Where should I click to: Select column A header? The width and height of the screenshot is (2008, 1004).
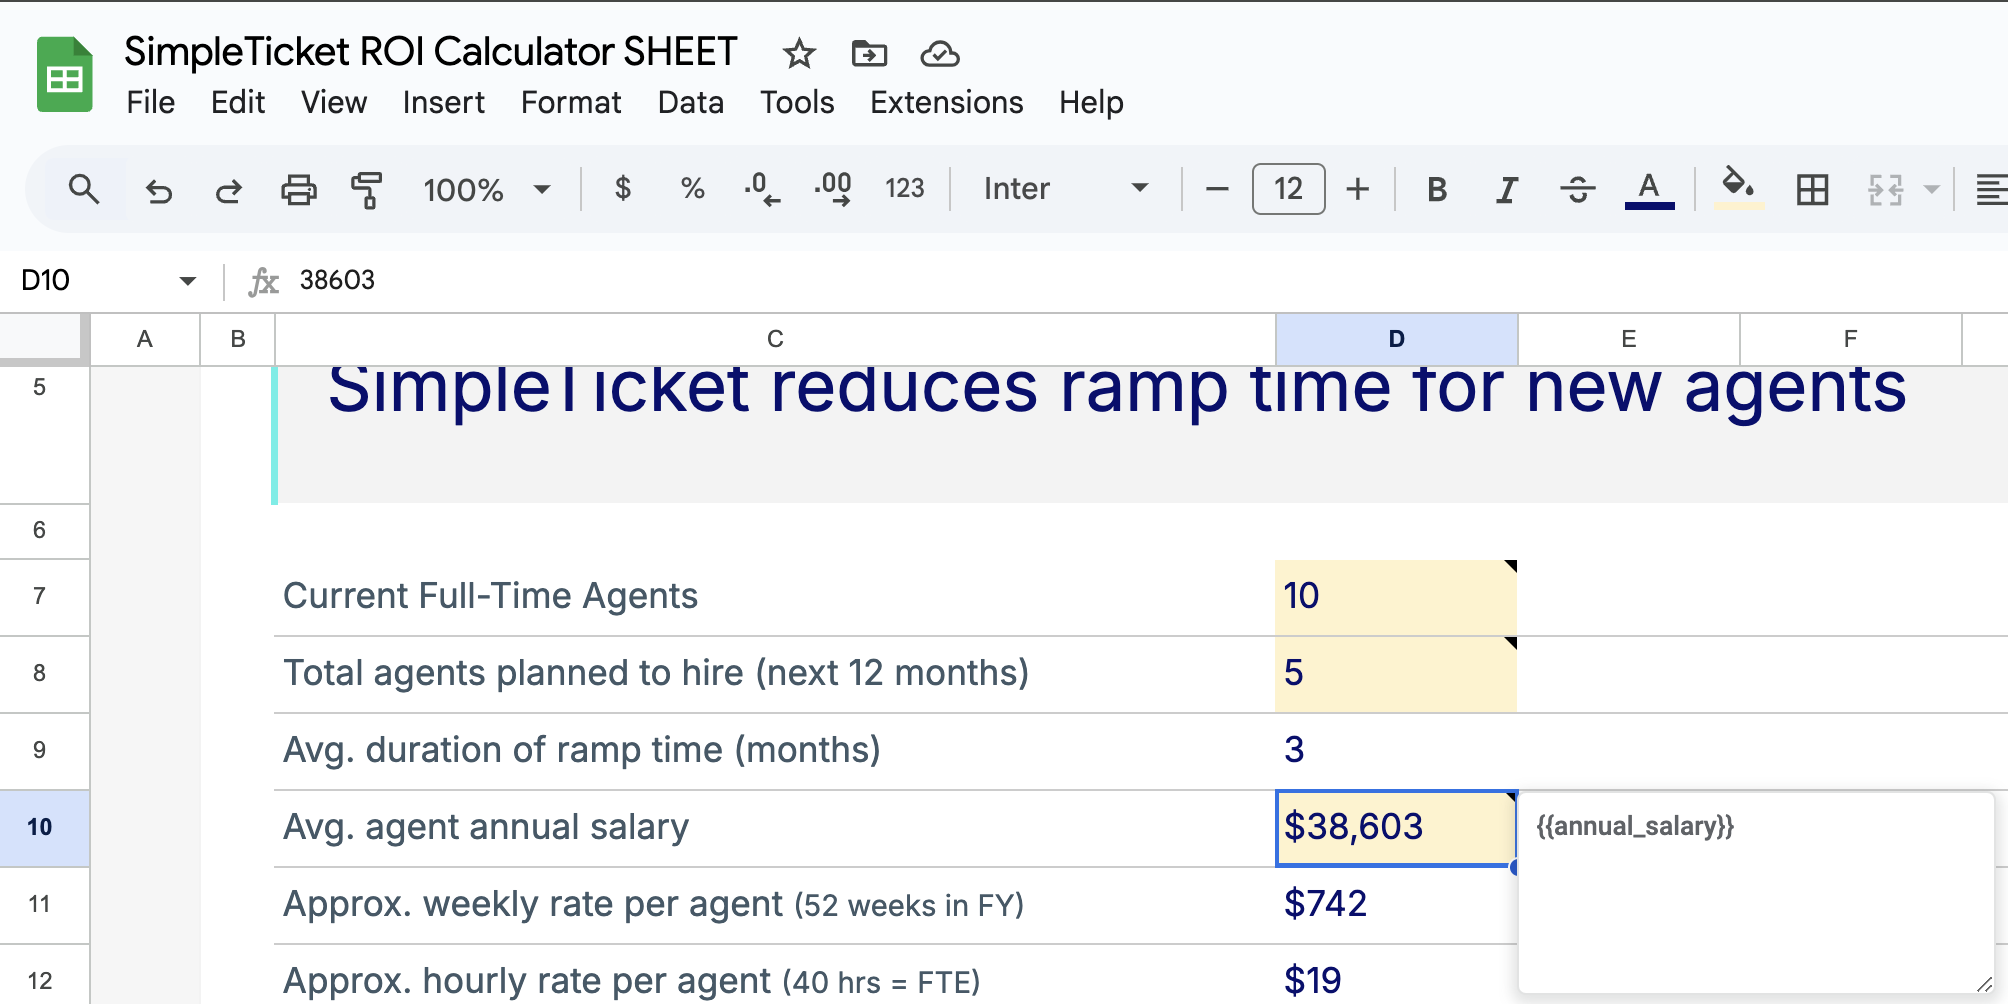[145, 339]
